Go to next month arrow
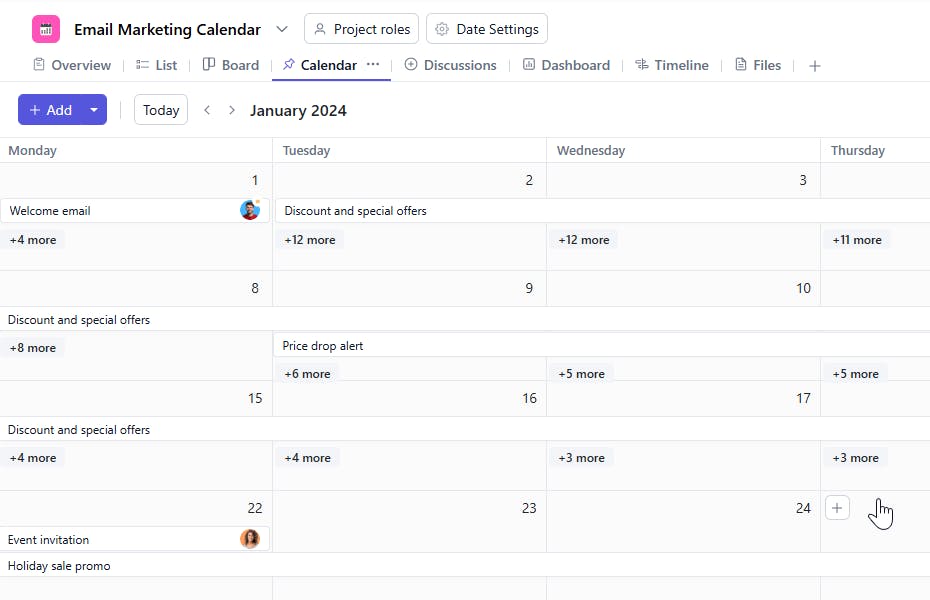 pos(232,110)
